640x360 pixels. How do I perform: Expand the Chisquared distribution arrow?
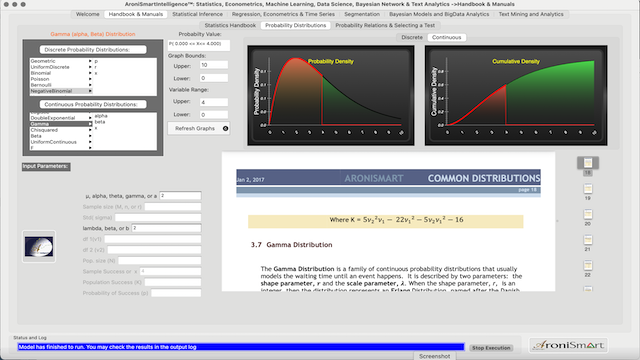90,130
